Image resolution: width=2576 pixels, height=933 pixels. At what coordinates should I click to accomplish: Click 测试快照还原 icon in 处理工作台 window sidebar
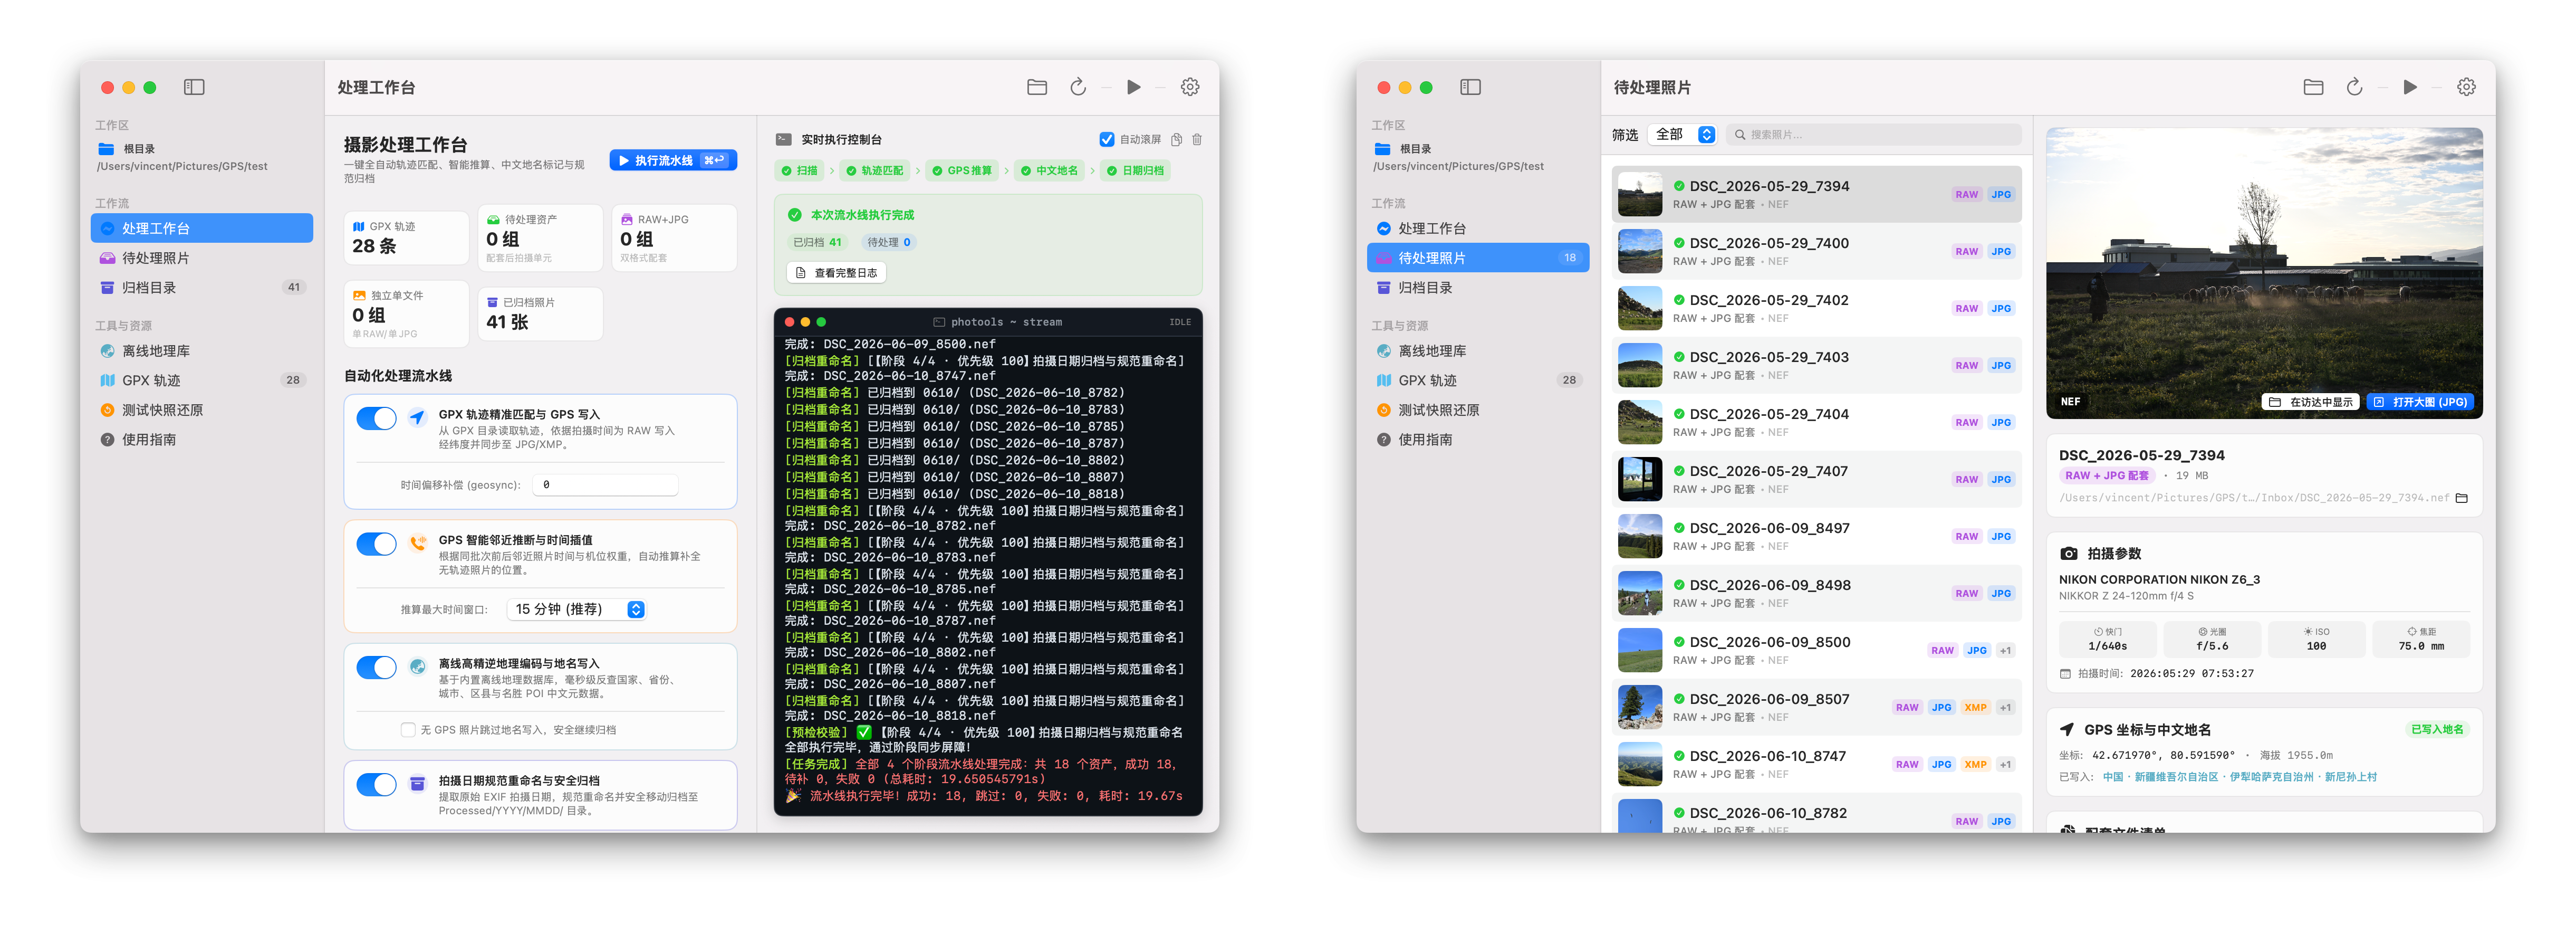coord(107,410)
